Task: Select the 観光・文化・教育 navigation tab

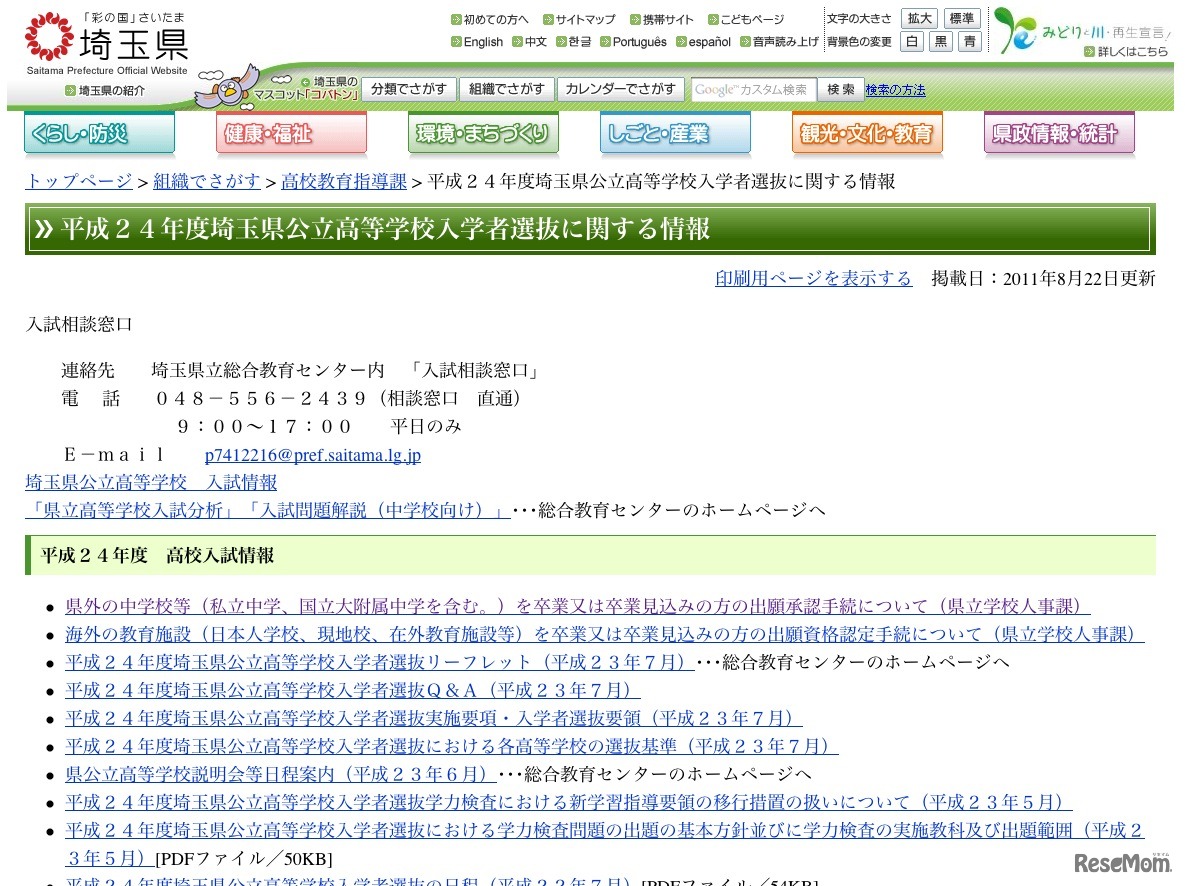Action: pyautogui.click(x=866, y=131)
